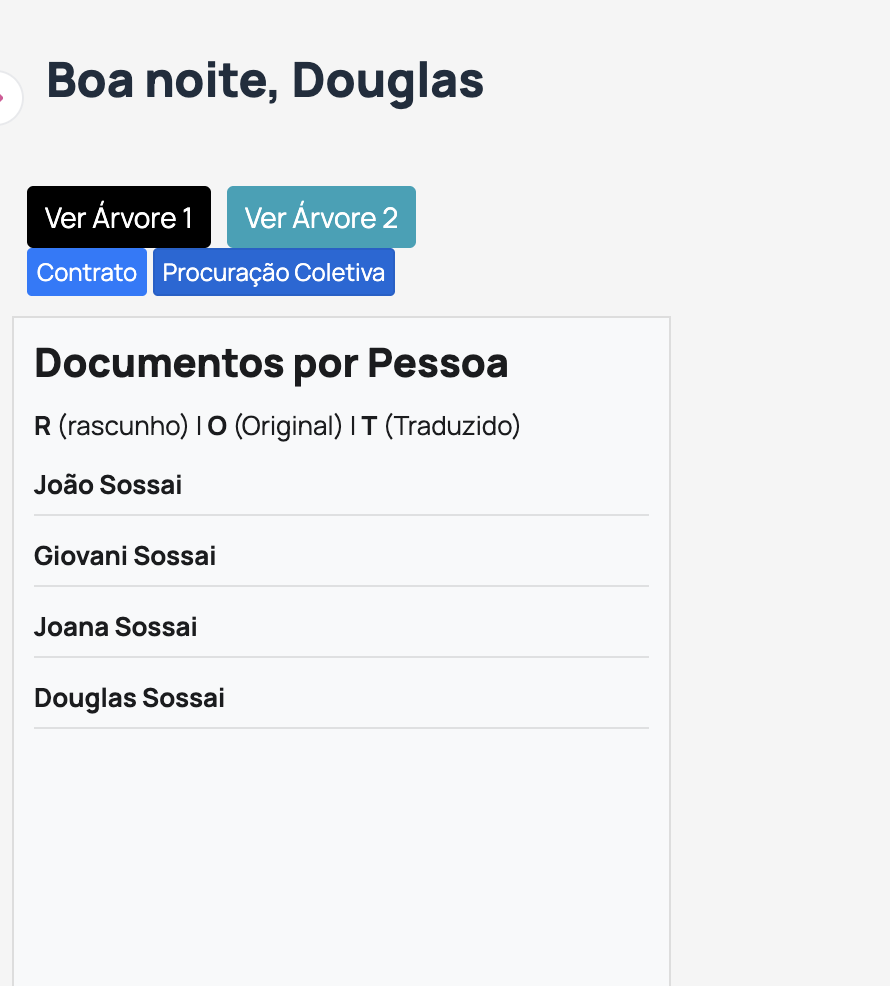The height and width of the screenshot is (986, 890).
Task: Click the R (rascunho) legend label
Action: (x=111, y=426)
